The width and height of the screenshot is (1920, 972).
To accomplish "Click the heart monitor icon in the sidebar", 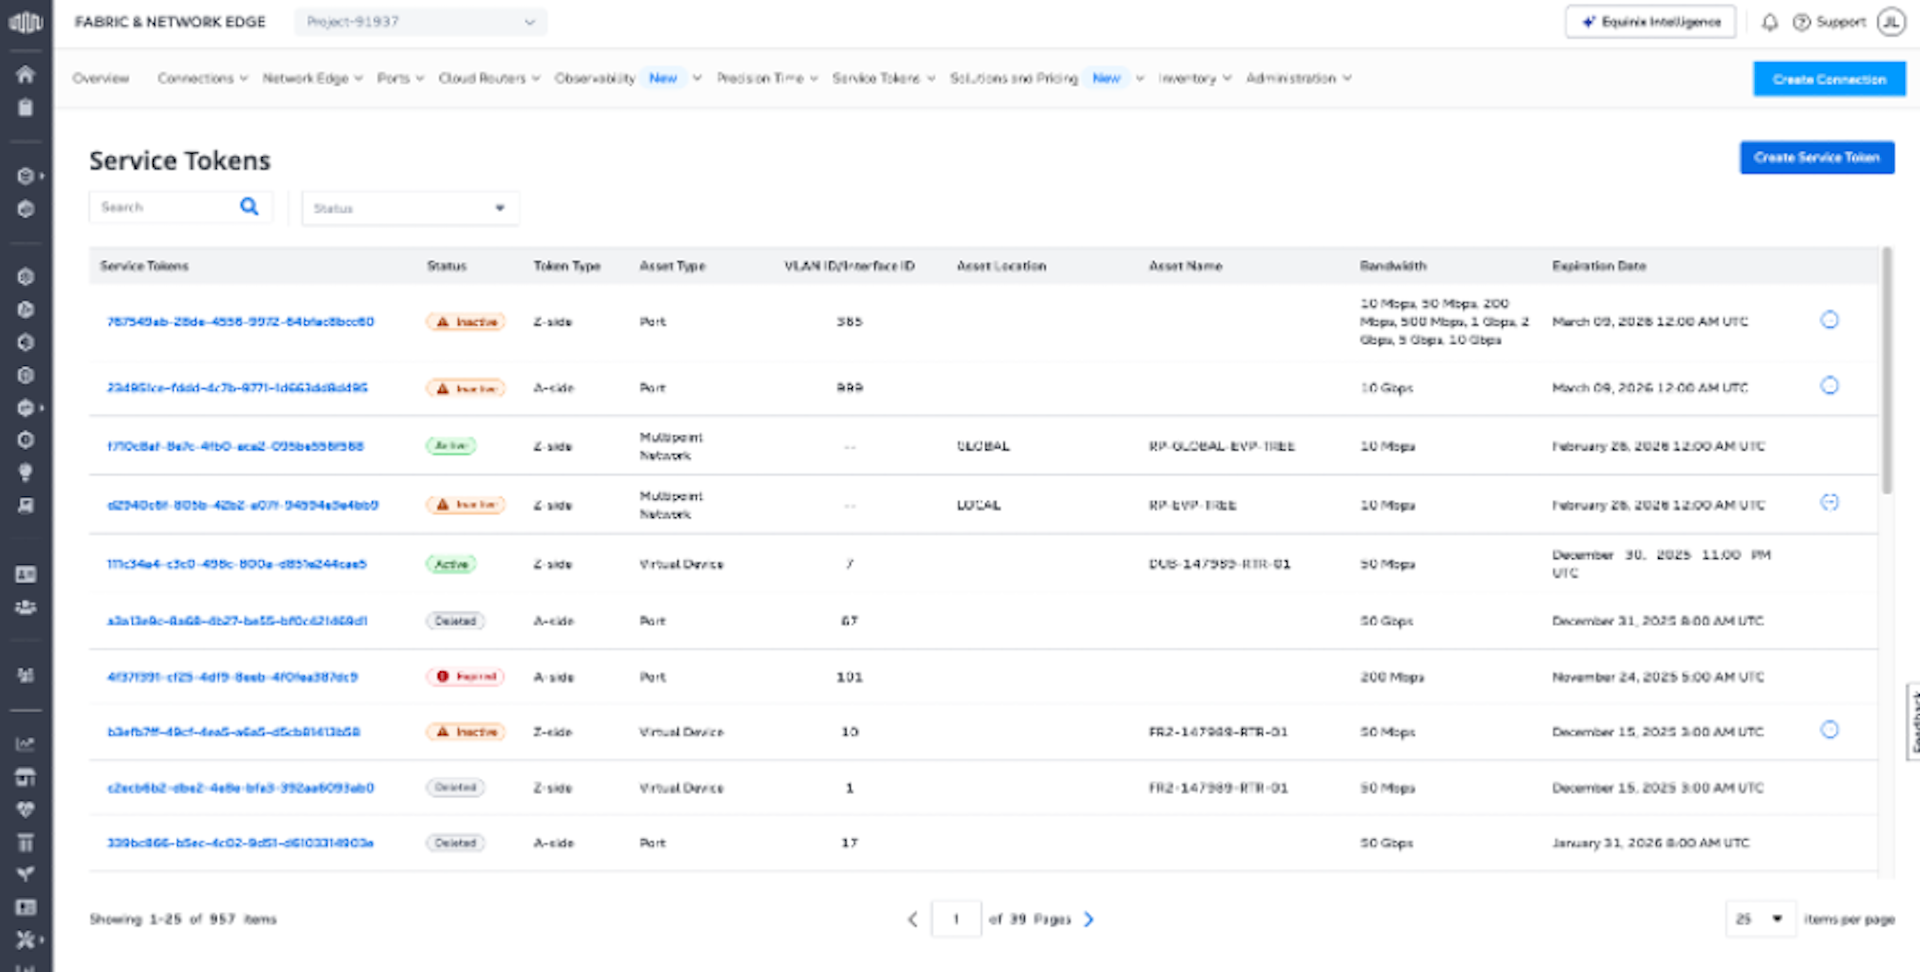I will (26, 809).
